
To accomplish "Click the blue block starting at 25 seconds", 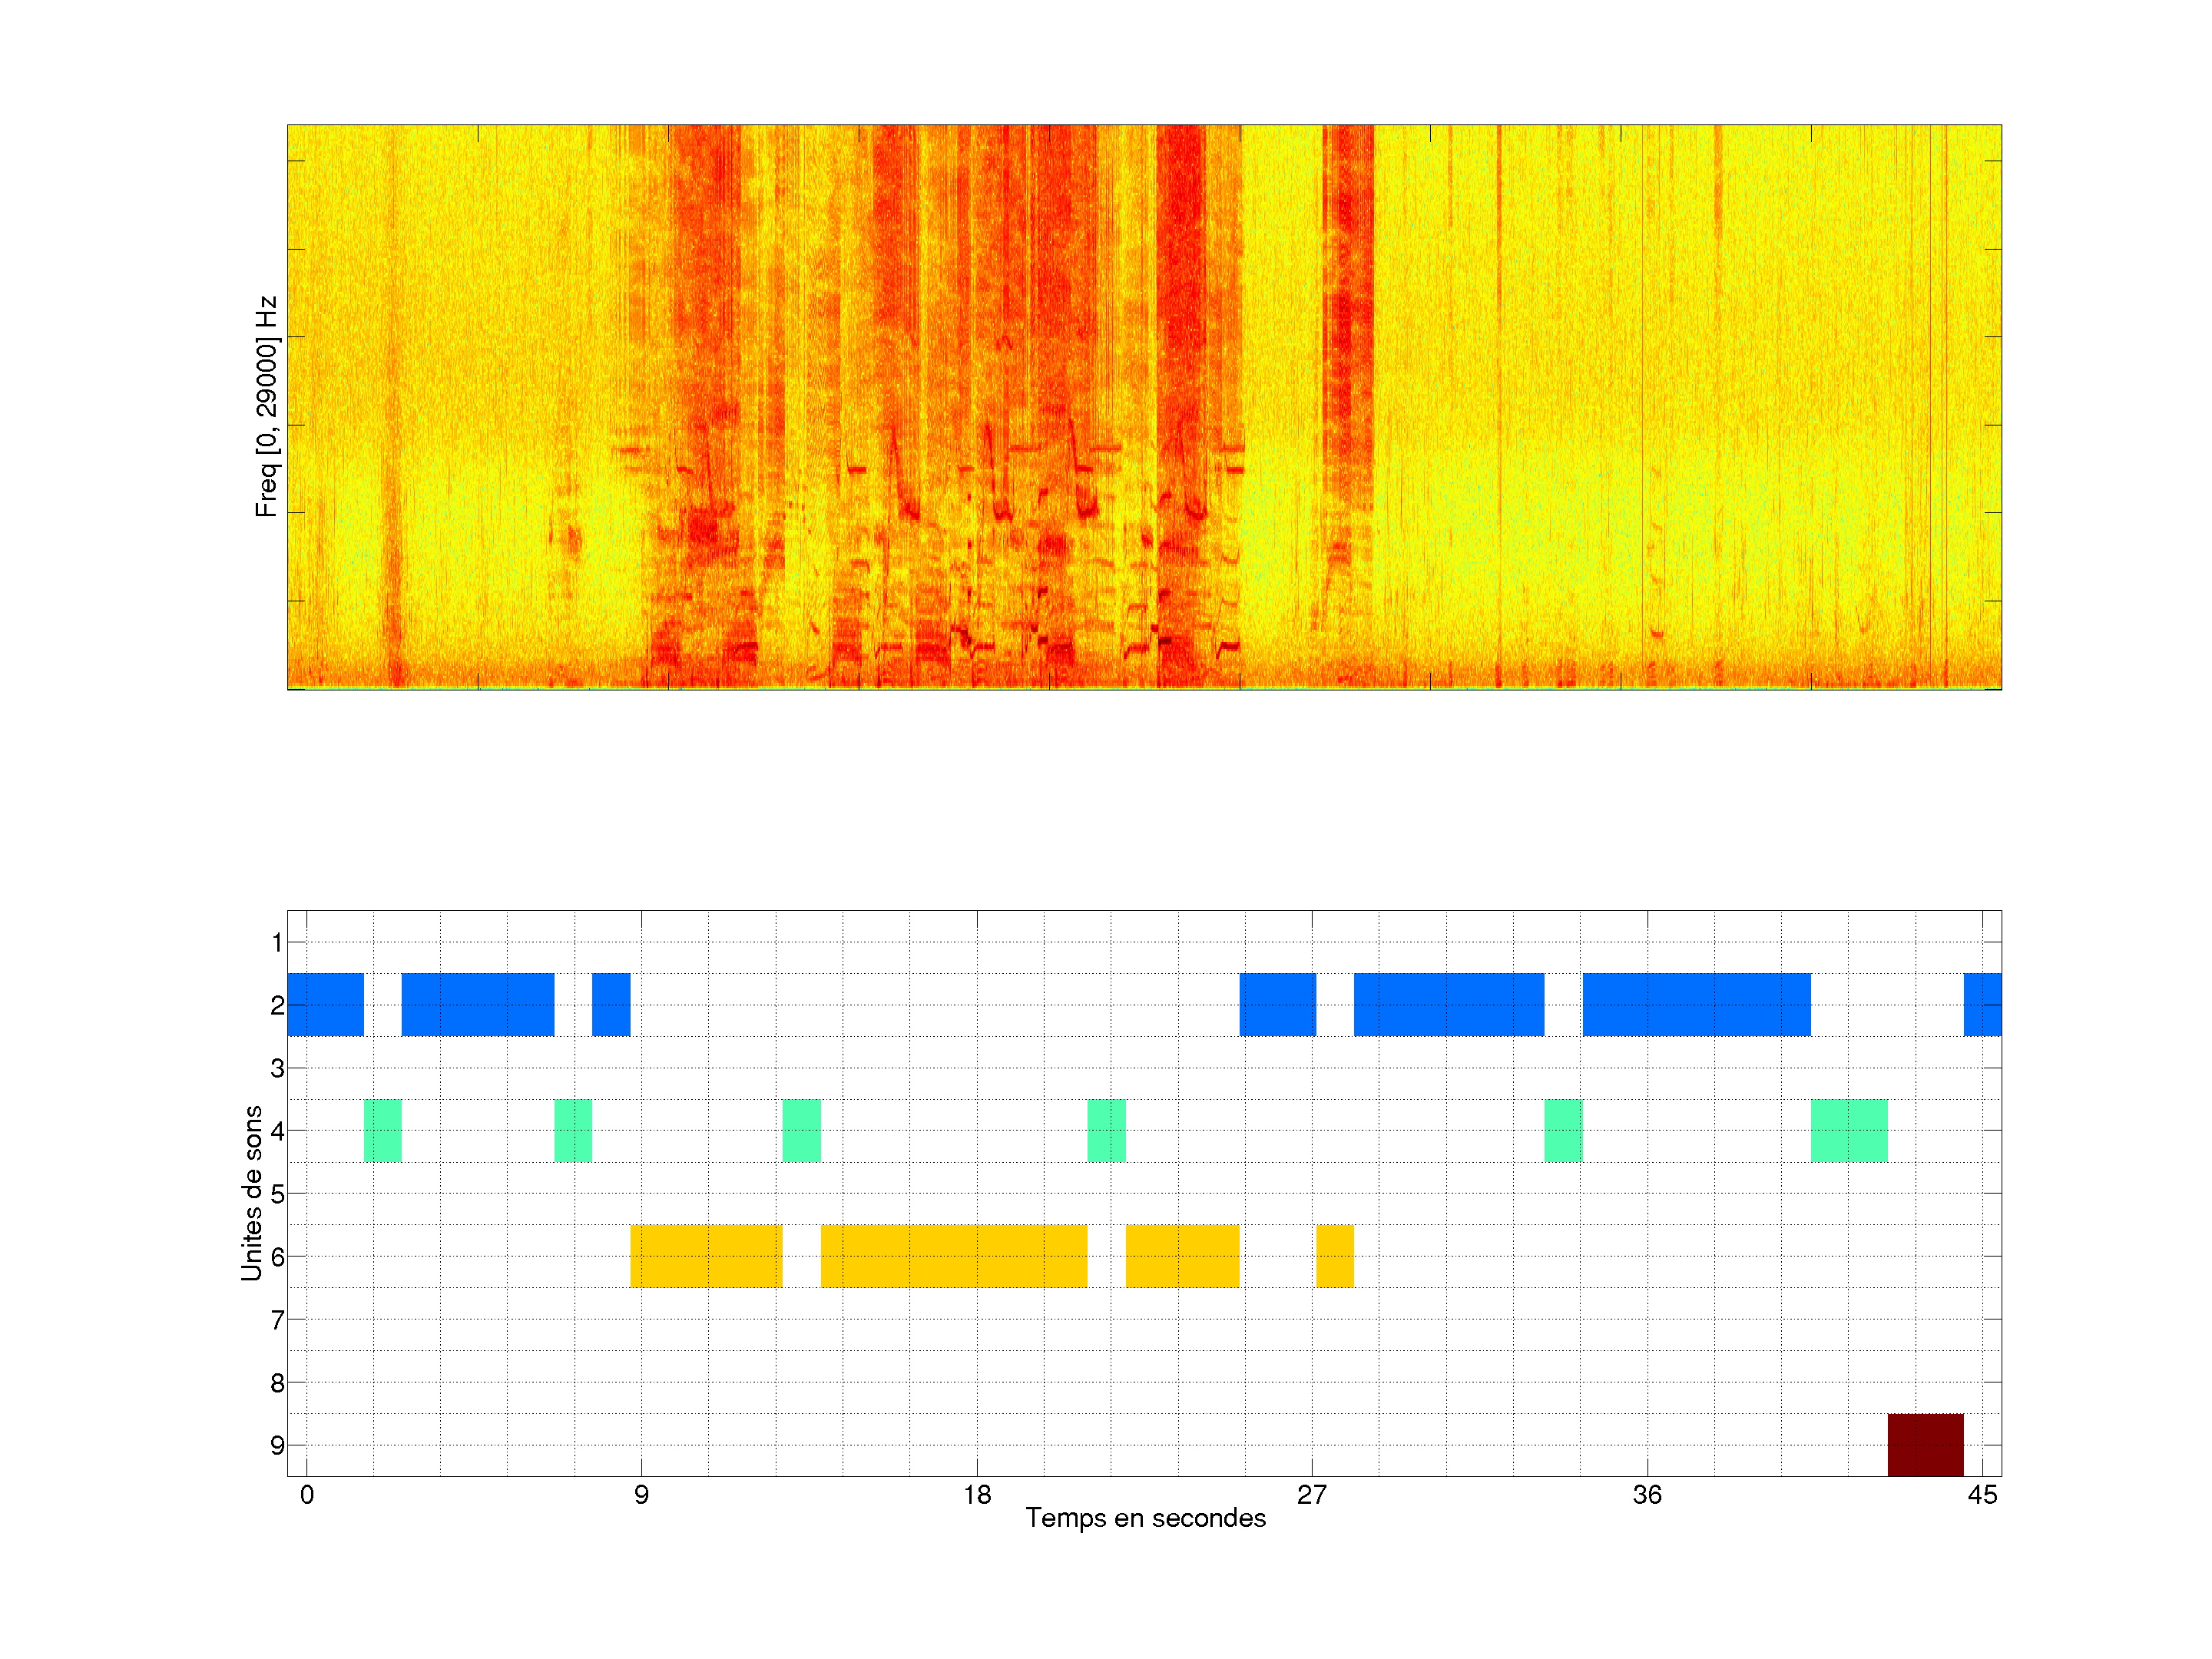I will [1277, 1004].
